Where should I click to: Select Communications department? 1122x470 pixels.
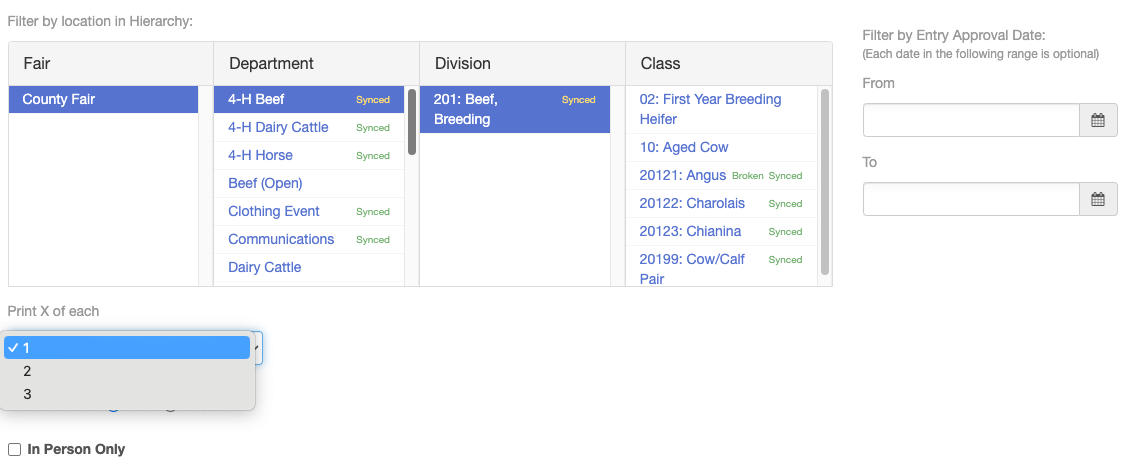309,239
